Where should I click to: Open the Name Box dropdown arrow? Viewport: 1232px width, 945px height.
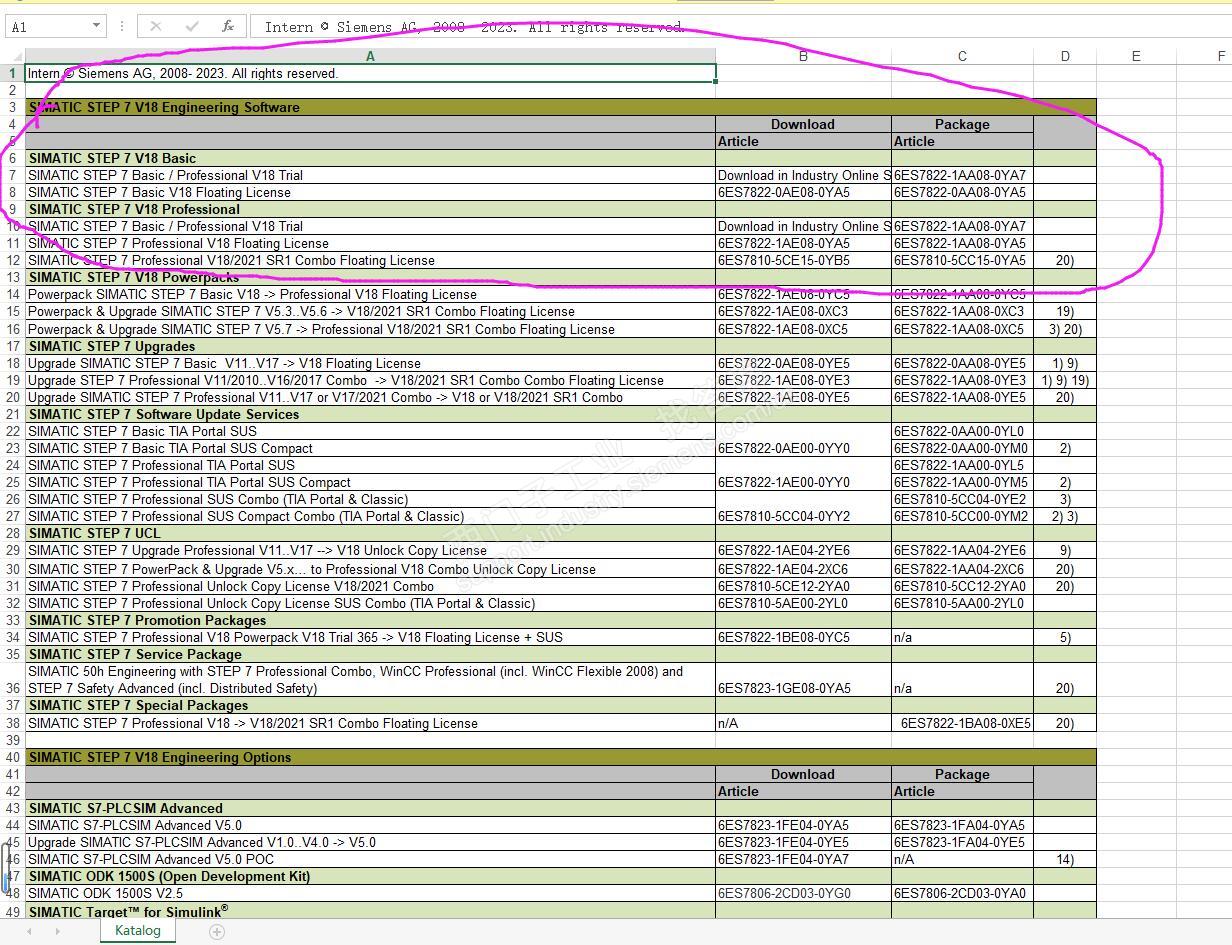(x=97, y=27)
